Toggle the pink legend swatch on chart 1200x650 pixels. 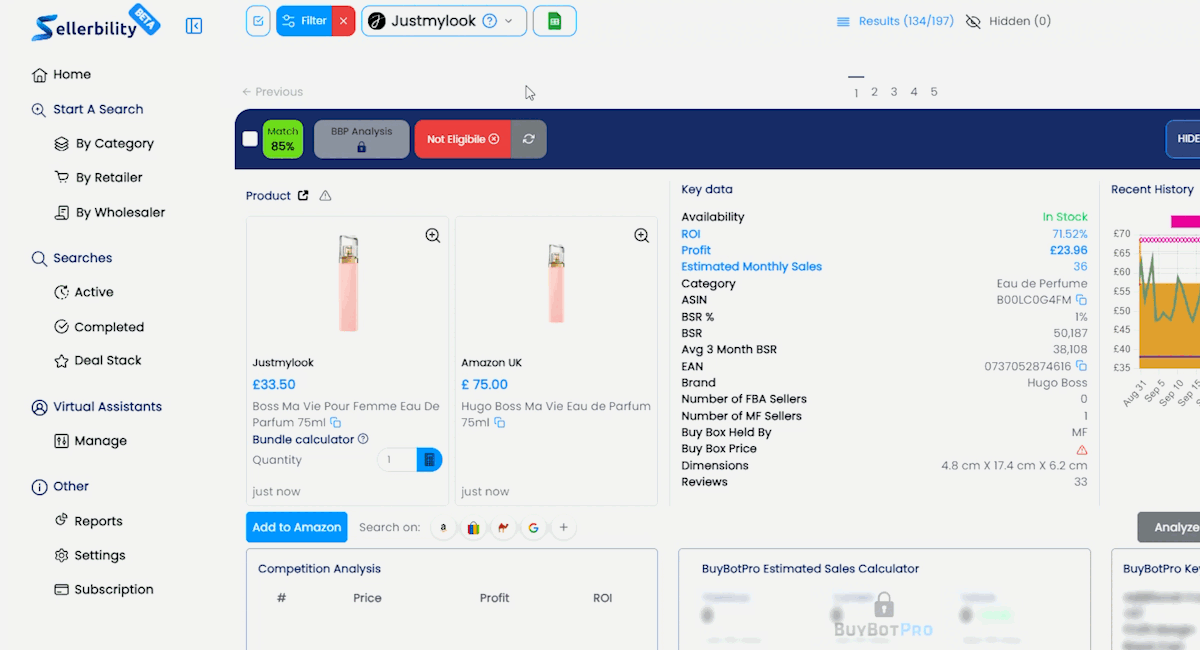tap(1186, 221)
